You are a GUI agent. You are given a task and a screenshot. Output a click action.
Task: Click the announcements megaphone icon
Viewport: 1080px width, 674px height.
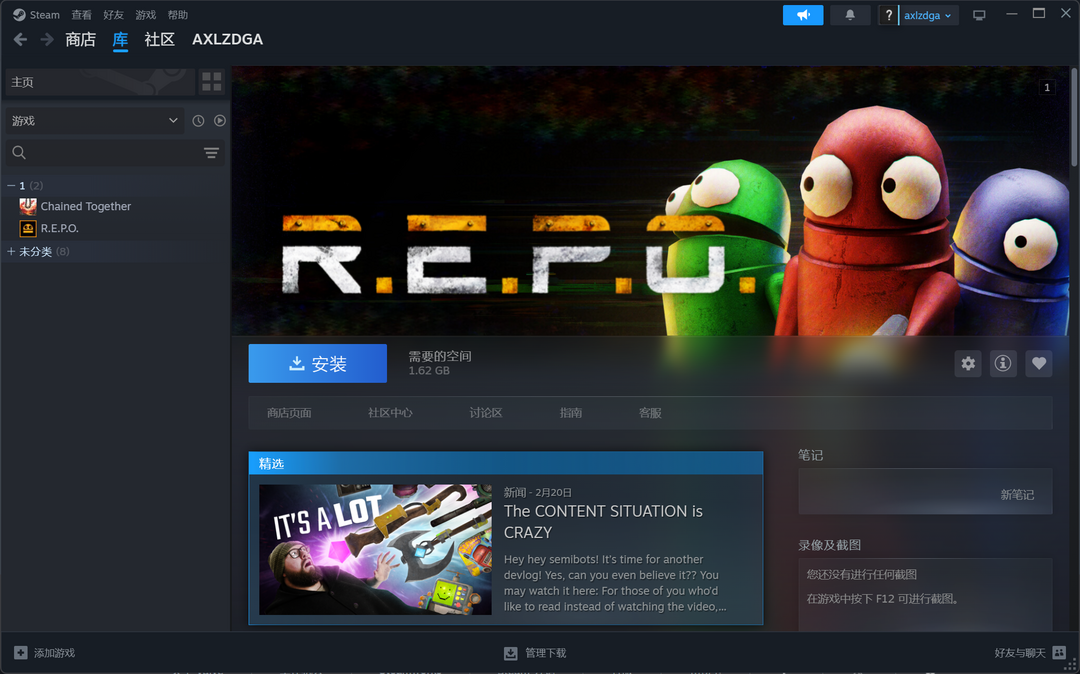tap(803, 15)
